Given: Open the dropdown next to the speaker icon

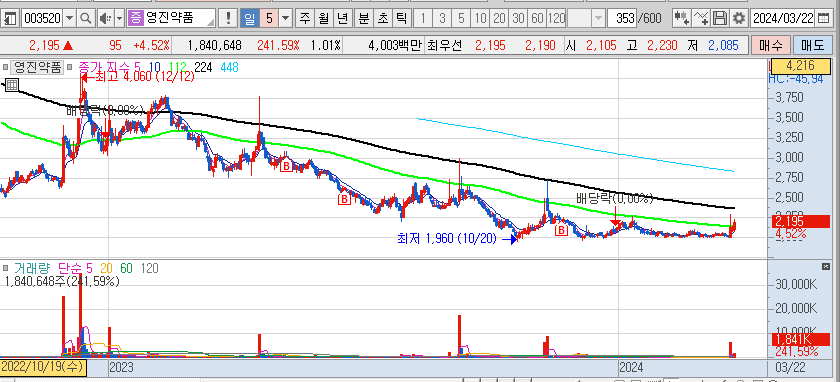Looking at the screenshot, I should pyautogui.click(x=119, y=19).
